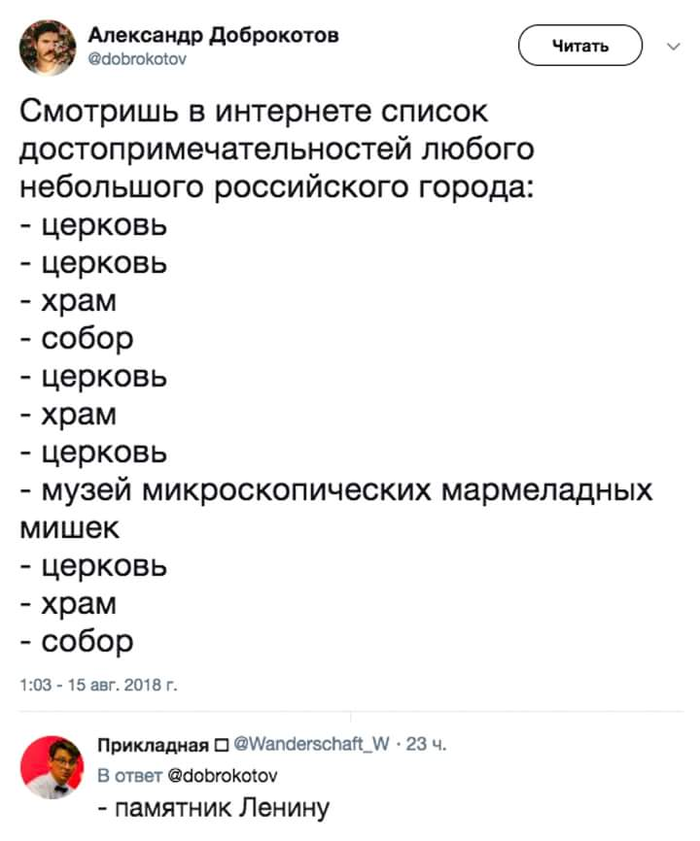Open Александр Доброкотов's profile avatar
700x841 pixels.
coord(48,48)
